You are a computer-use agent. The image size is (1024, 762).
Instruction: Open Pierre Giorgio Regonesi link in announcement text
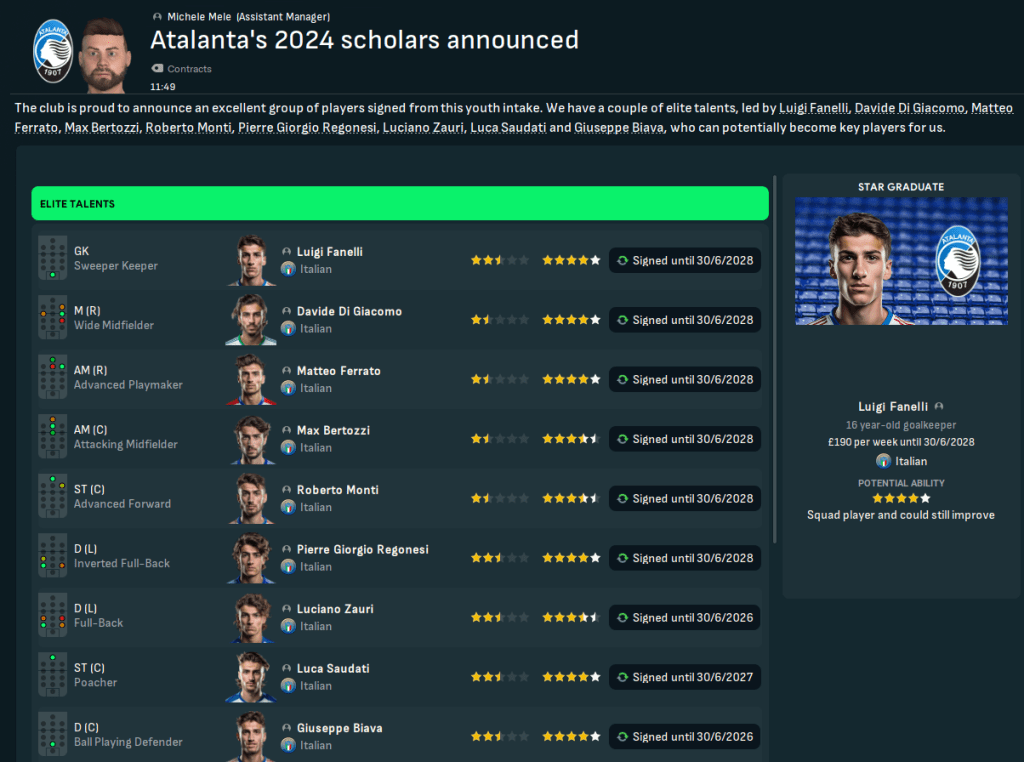[307, 128]
